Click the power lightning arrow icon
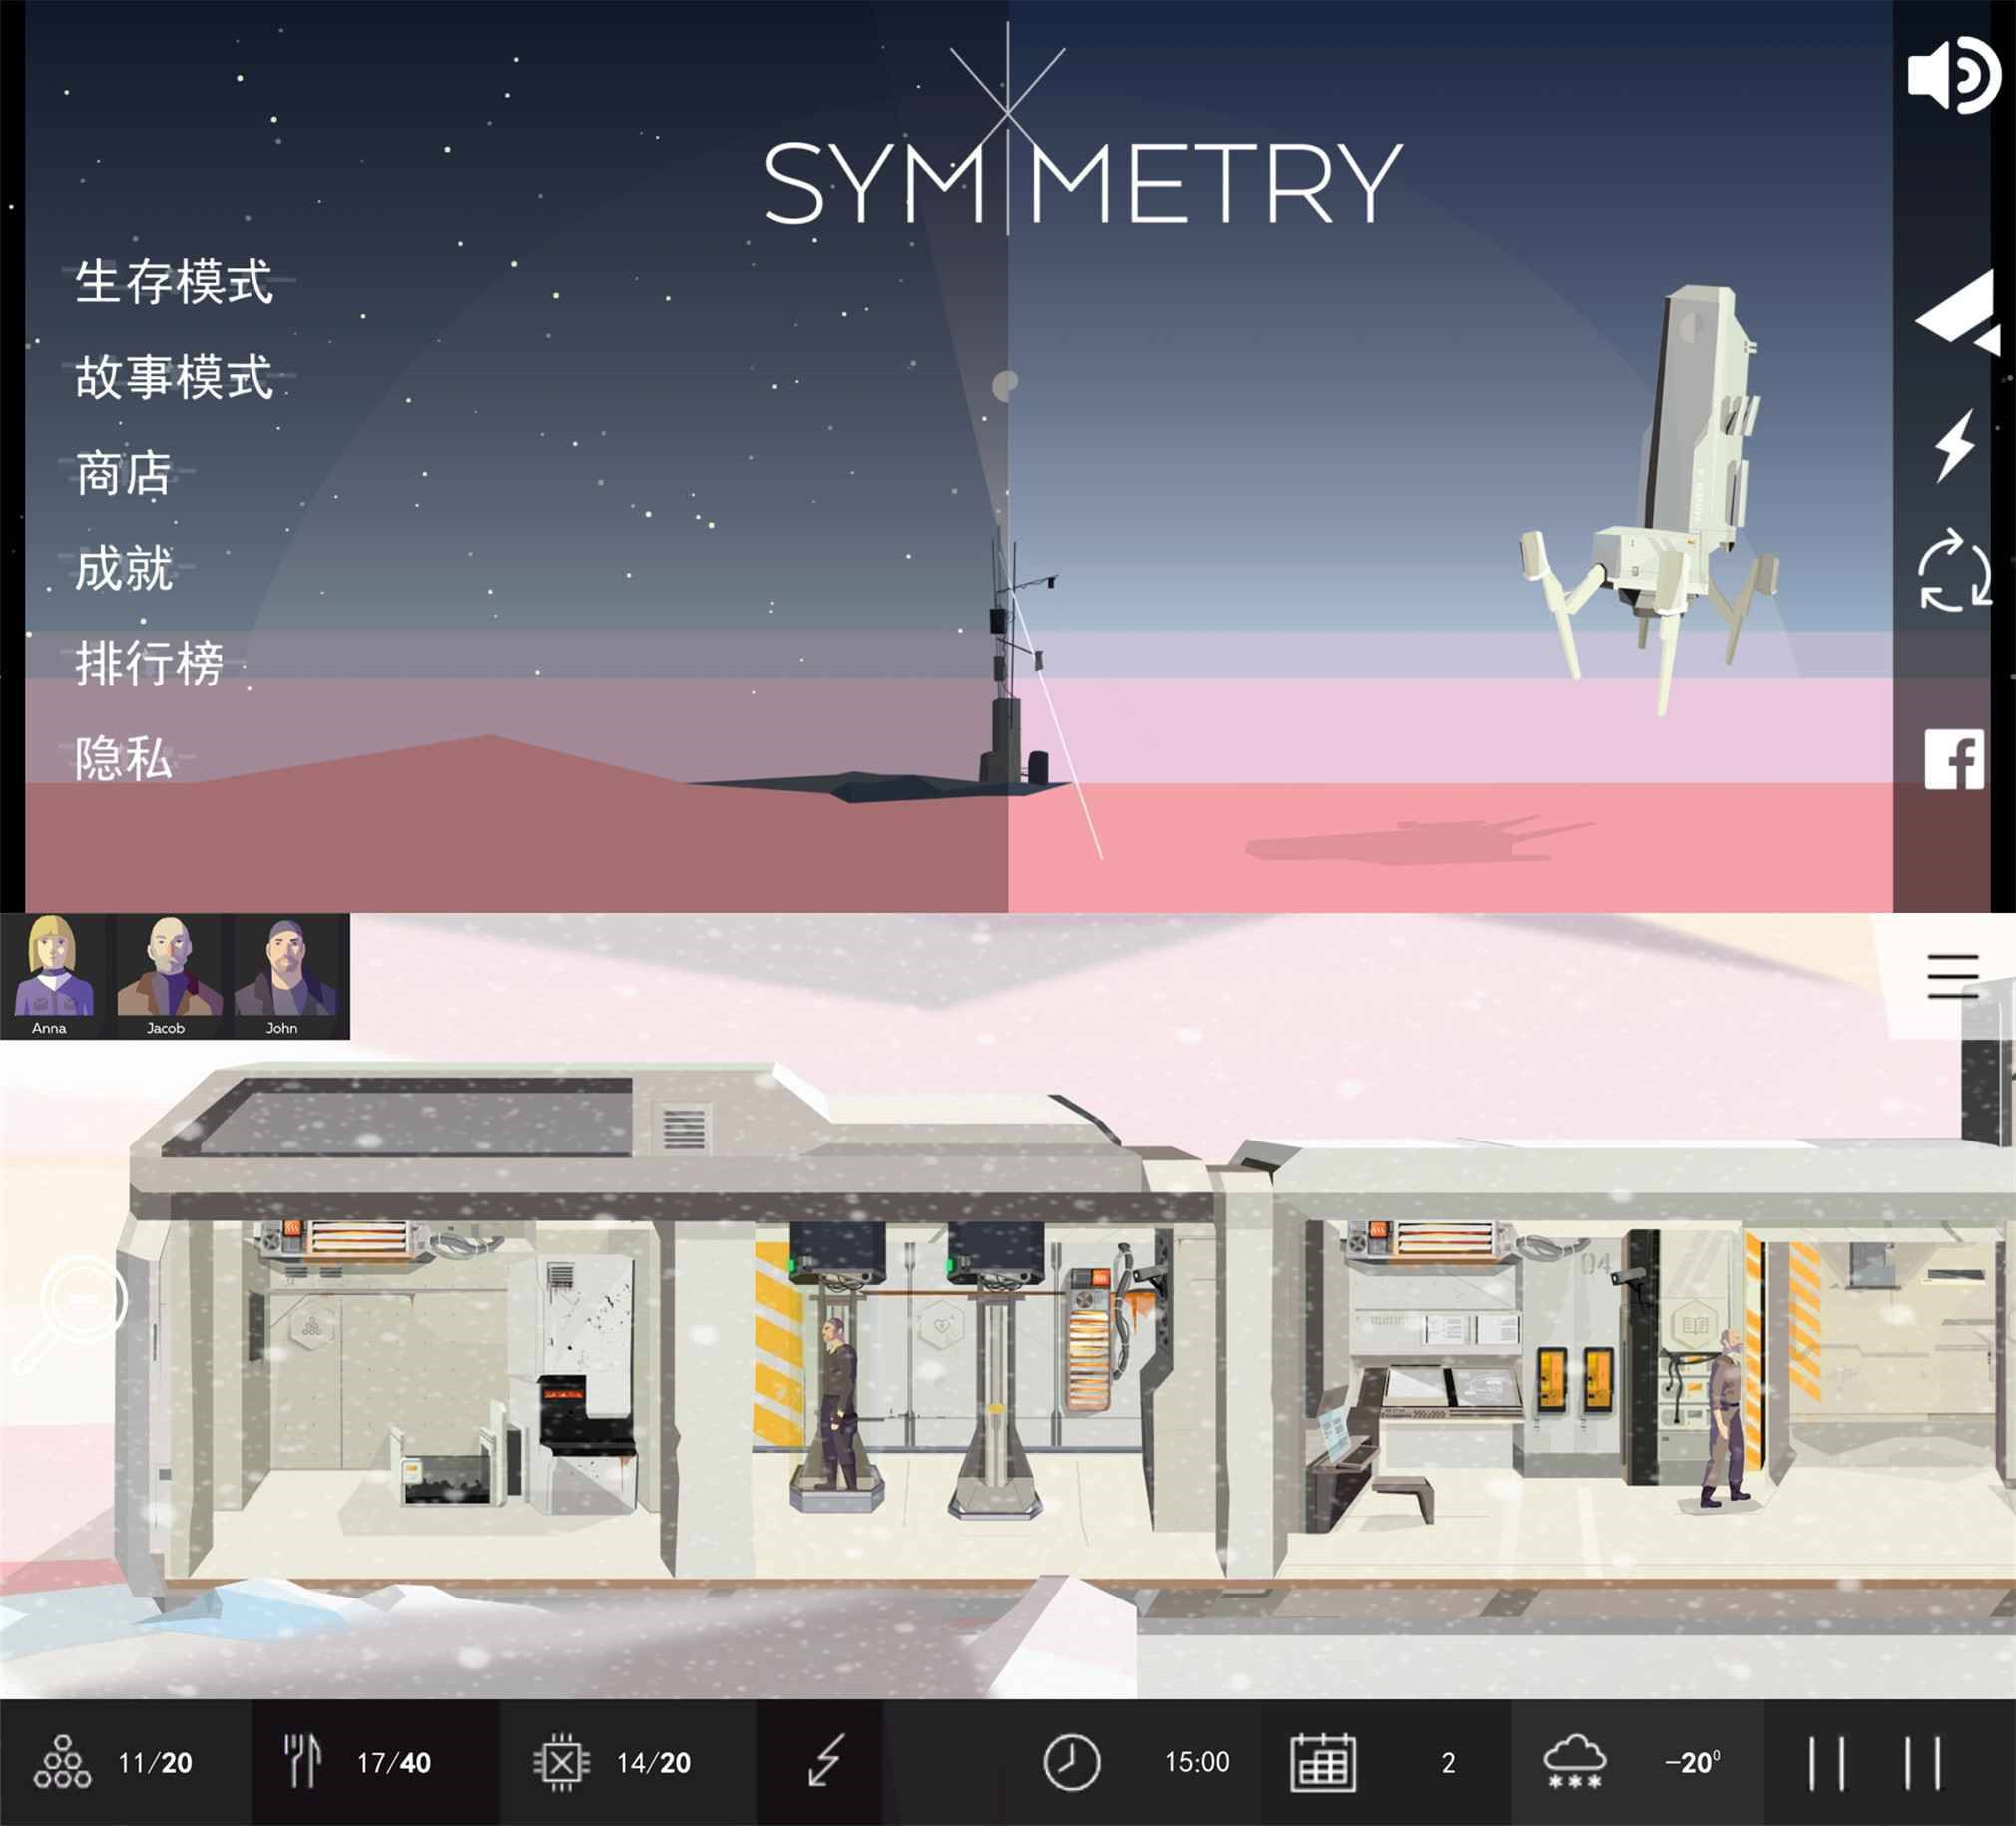 tap(826, 1762)
